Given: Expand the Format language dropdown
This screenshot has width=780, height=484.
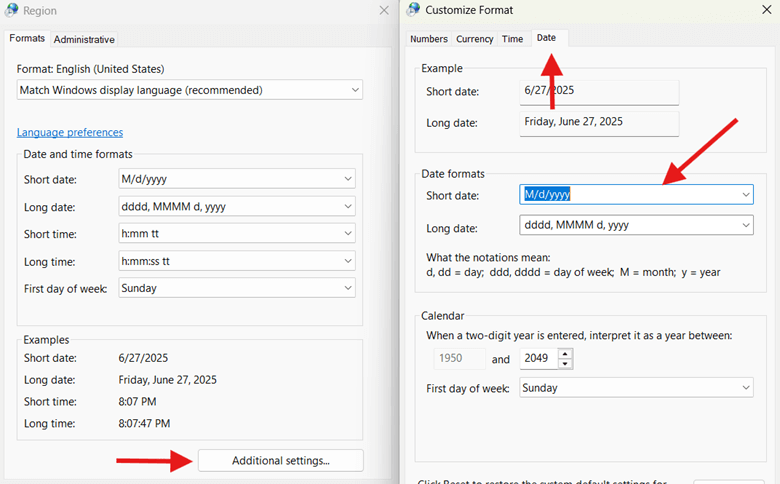Looking at the screenshot, I should [190, 90].
